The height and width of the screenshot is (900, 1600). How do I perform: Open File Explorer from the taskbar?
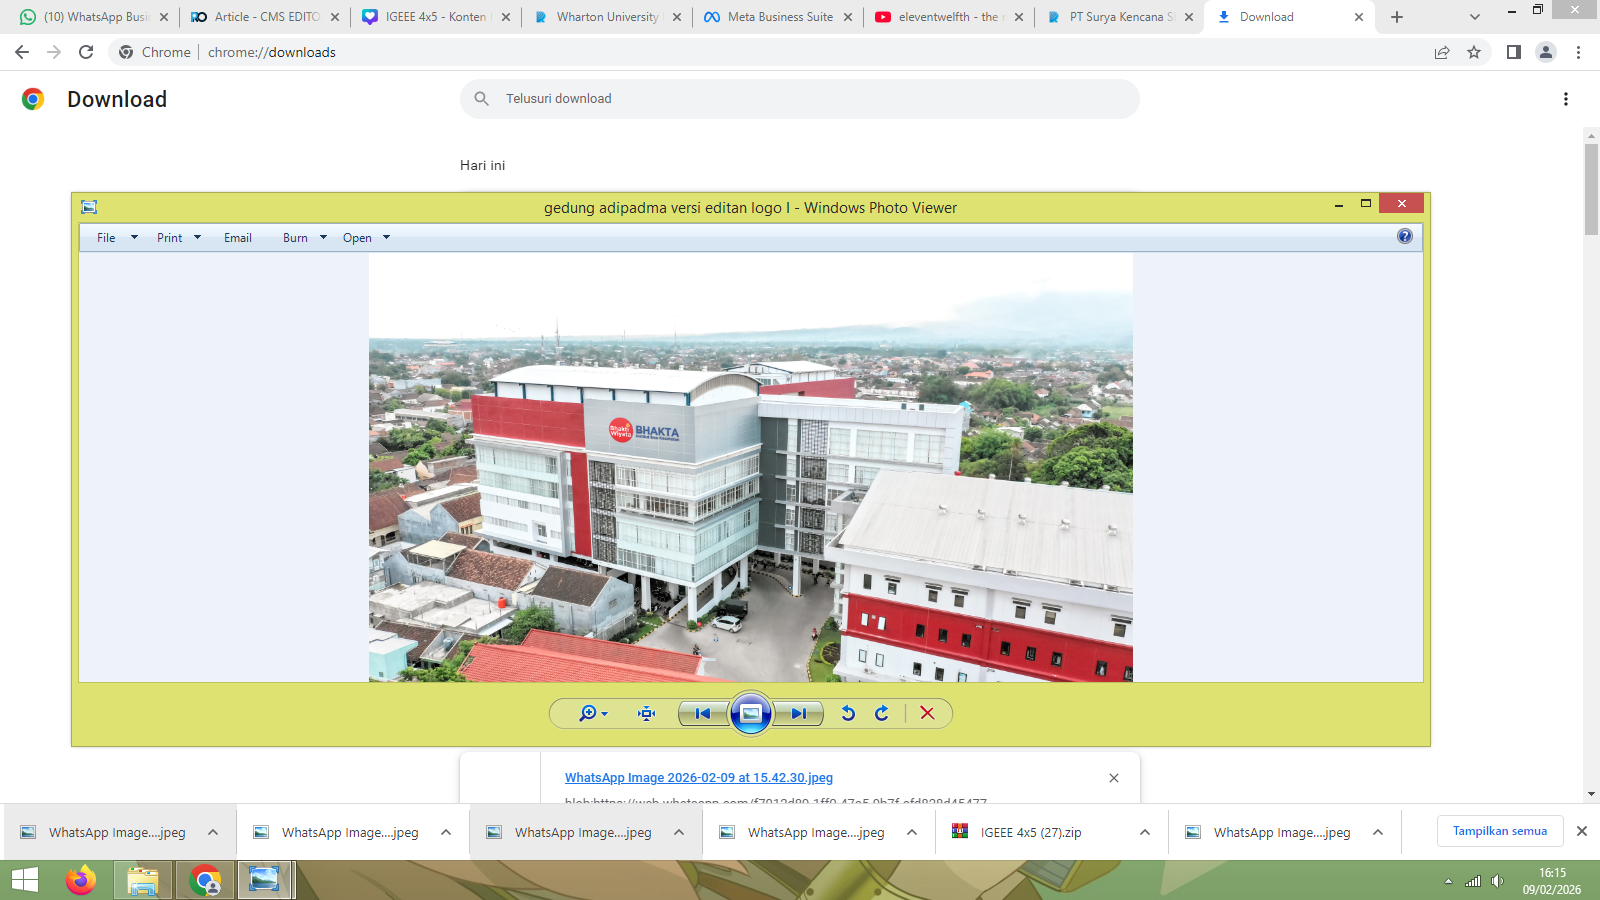tap(143, 880)
